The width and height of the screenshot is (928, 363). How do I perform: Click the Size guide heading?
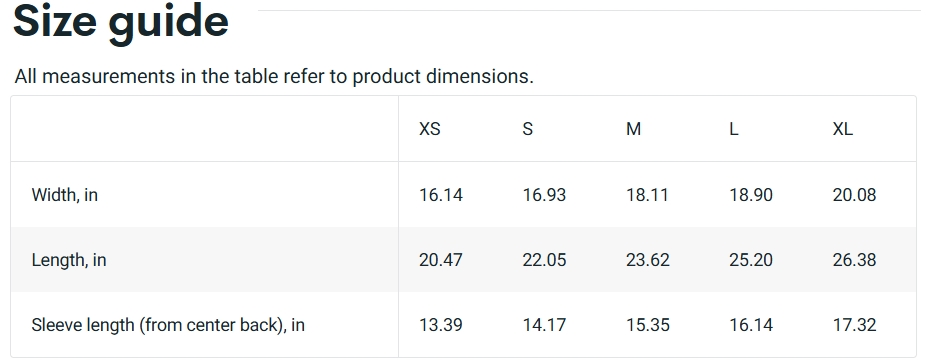click(121, 23)
